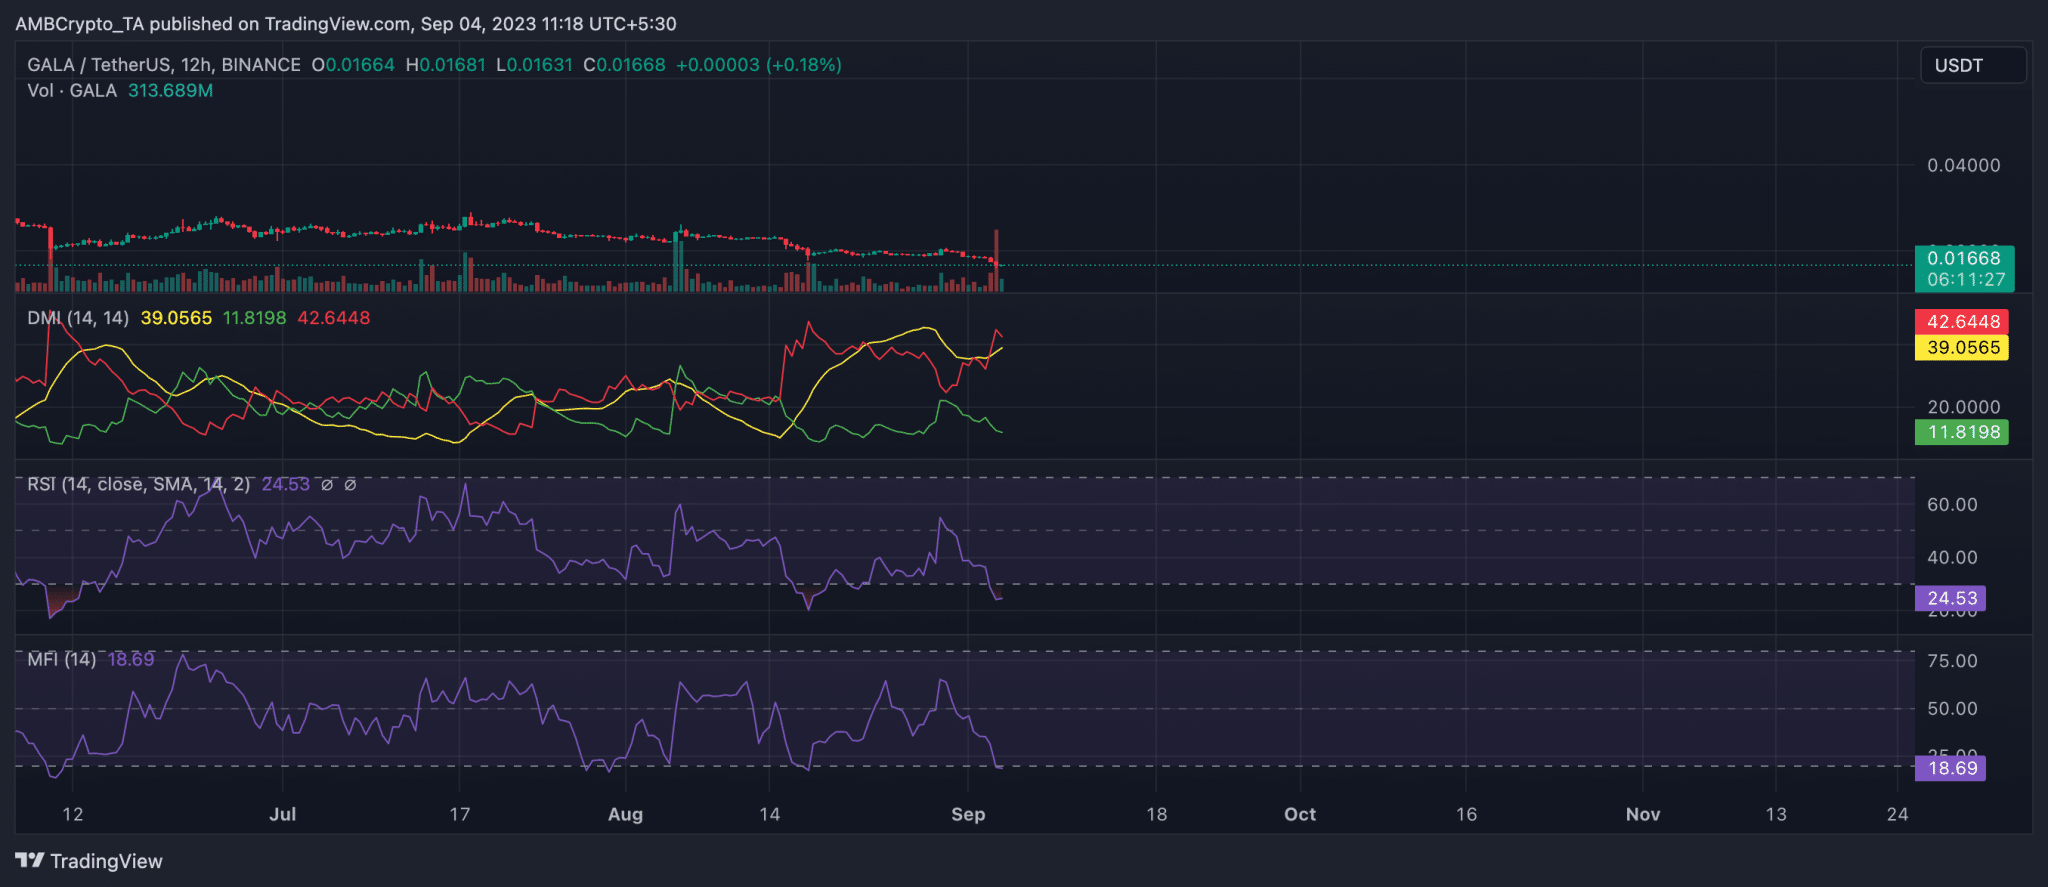This screenshot has height=887, width=2048.
Task: Click red DMI axis tag 42.6448
Action: 1961,322
